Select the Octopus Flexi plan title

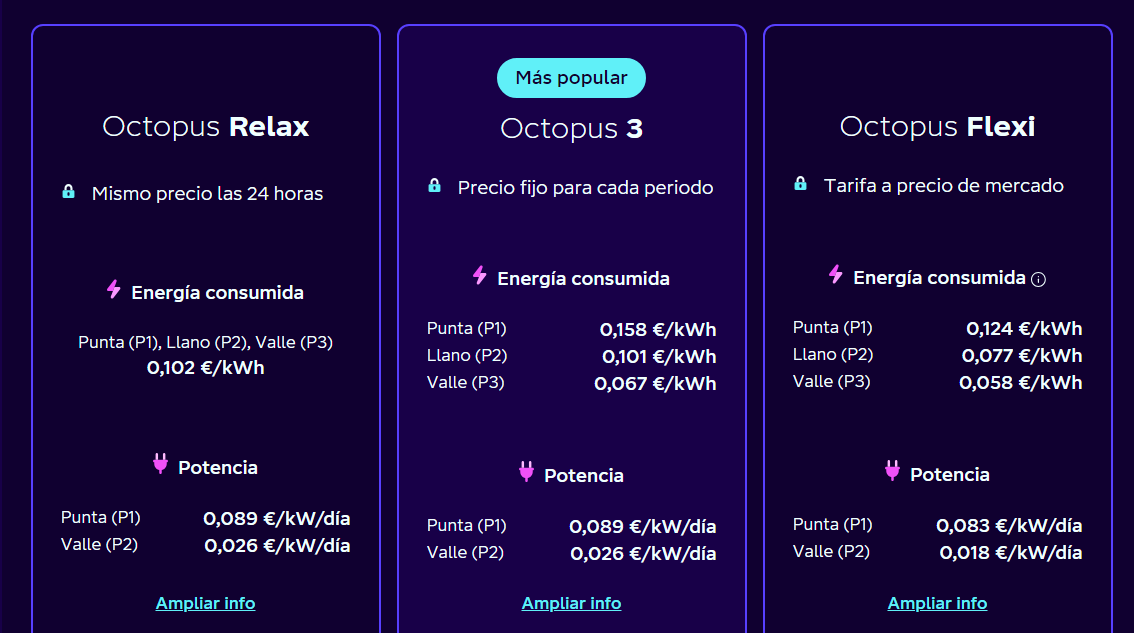pyautogui.click(x=937, y=127)
